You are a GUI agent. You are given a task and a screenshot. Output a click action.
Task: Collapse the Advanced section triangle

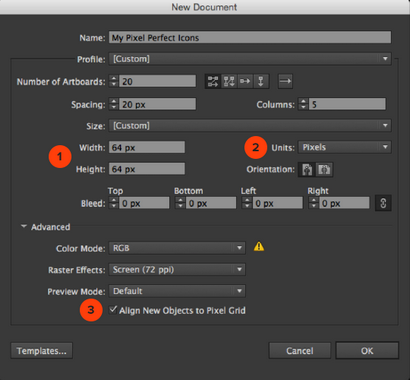[x=24, y=226]
